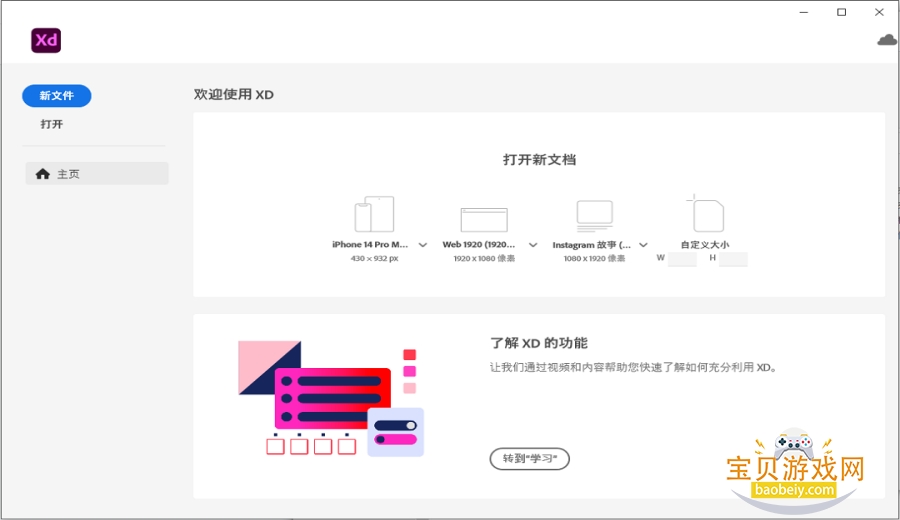Screen dimensions: 900x520
Task: Click the 1920 x 1080 像素 size text
Action: point(484,259)
